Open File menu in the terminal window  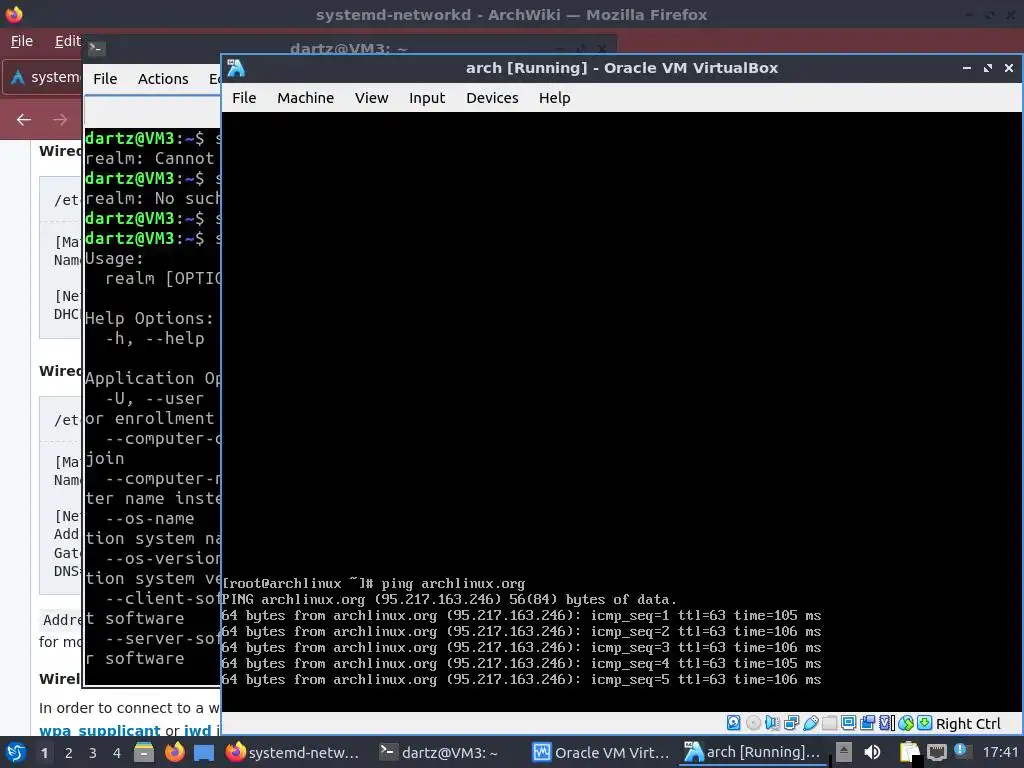[x=105, y=79]
